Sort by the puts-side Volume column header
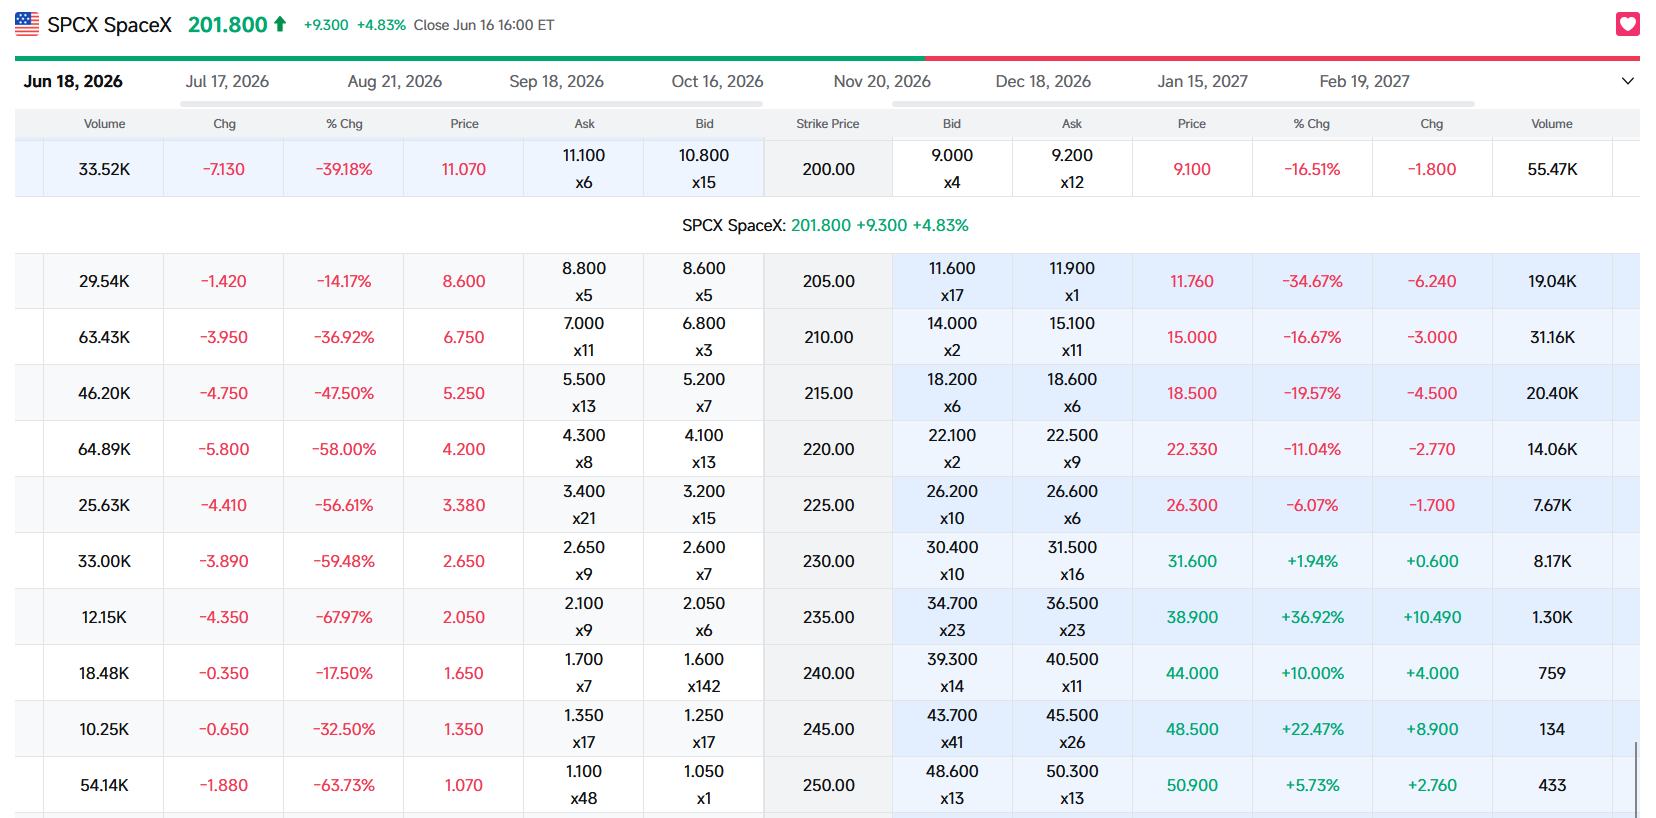Screen dimensions: 1656x818 tap(1552, 124)
